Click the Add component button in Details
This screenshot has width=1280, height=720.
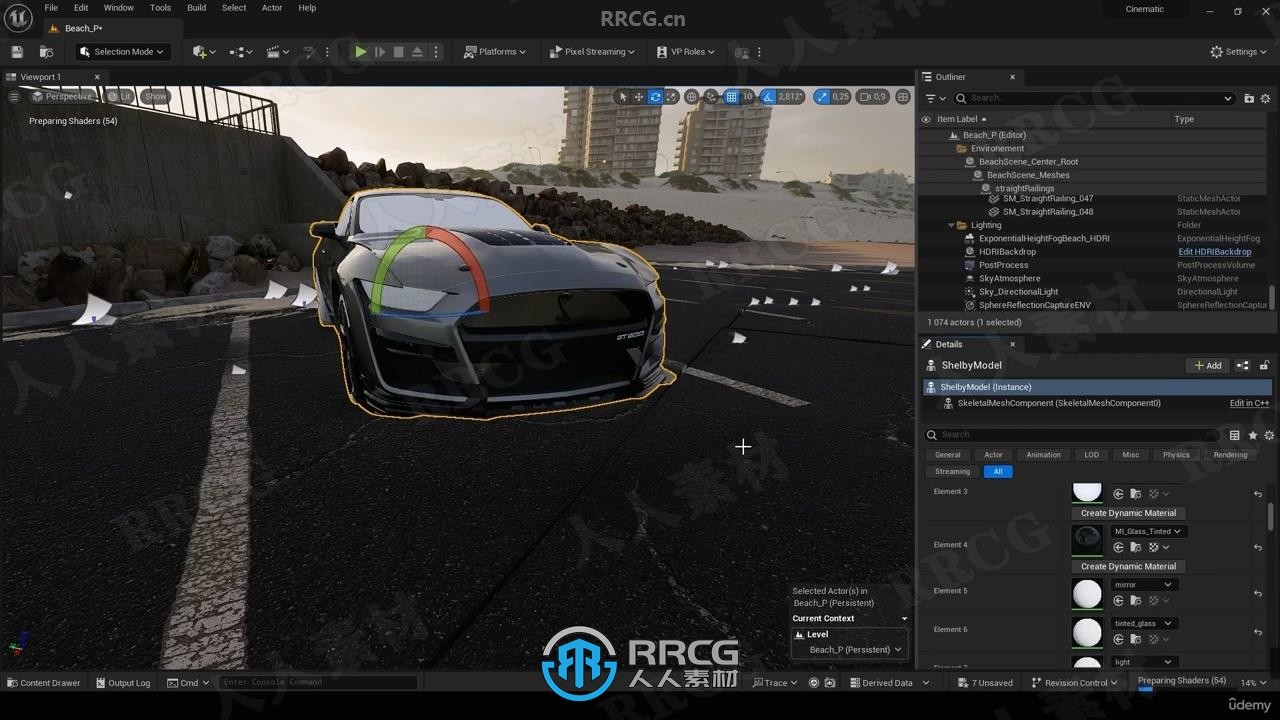point(1207,366)
